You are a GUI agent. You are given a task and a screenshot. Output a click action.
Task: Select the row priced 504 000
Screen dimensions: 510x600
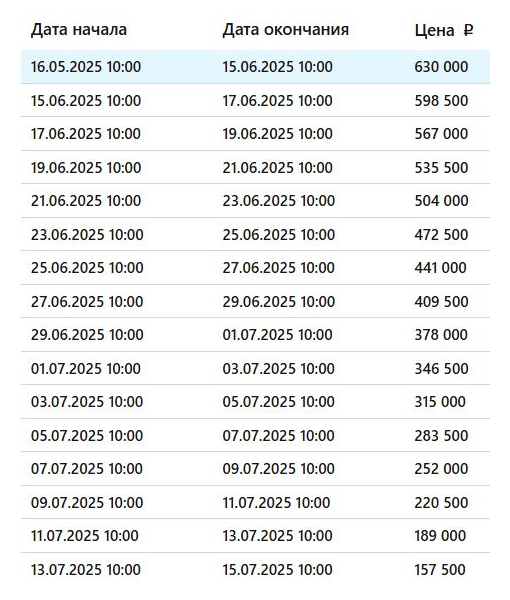pyautogui.click(x=255, y=201)
